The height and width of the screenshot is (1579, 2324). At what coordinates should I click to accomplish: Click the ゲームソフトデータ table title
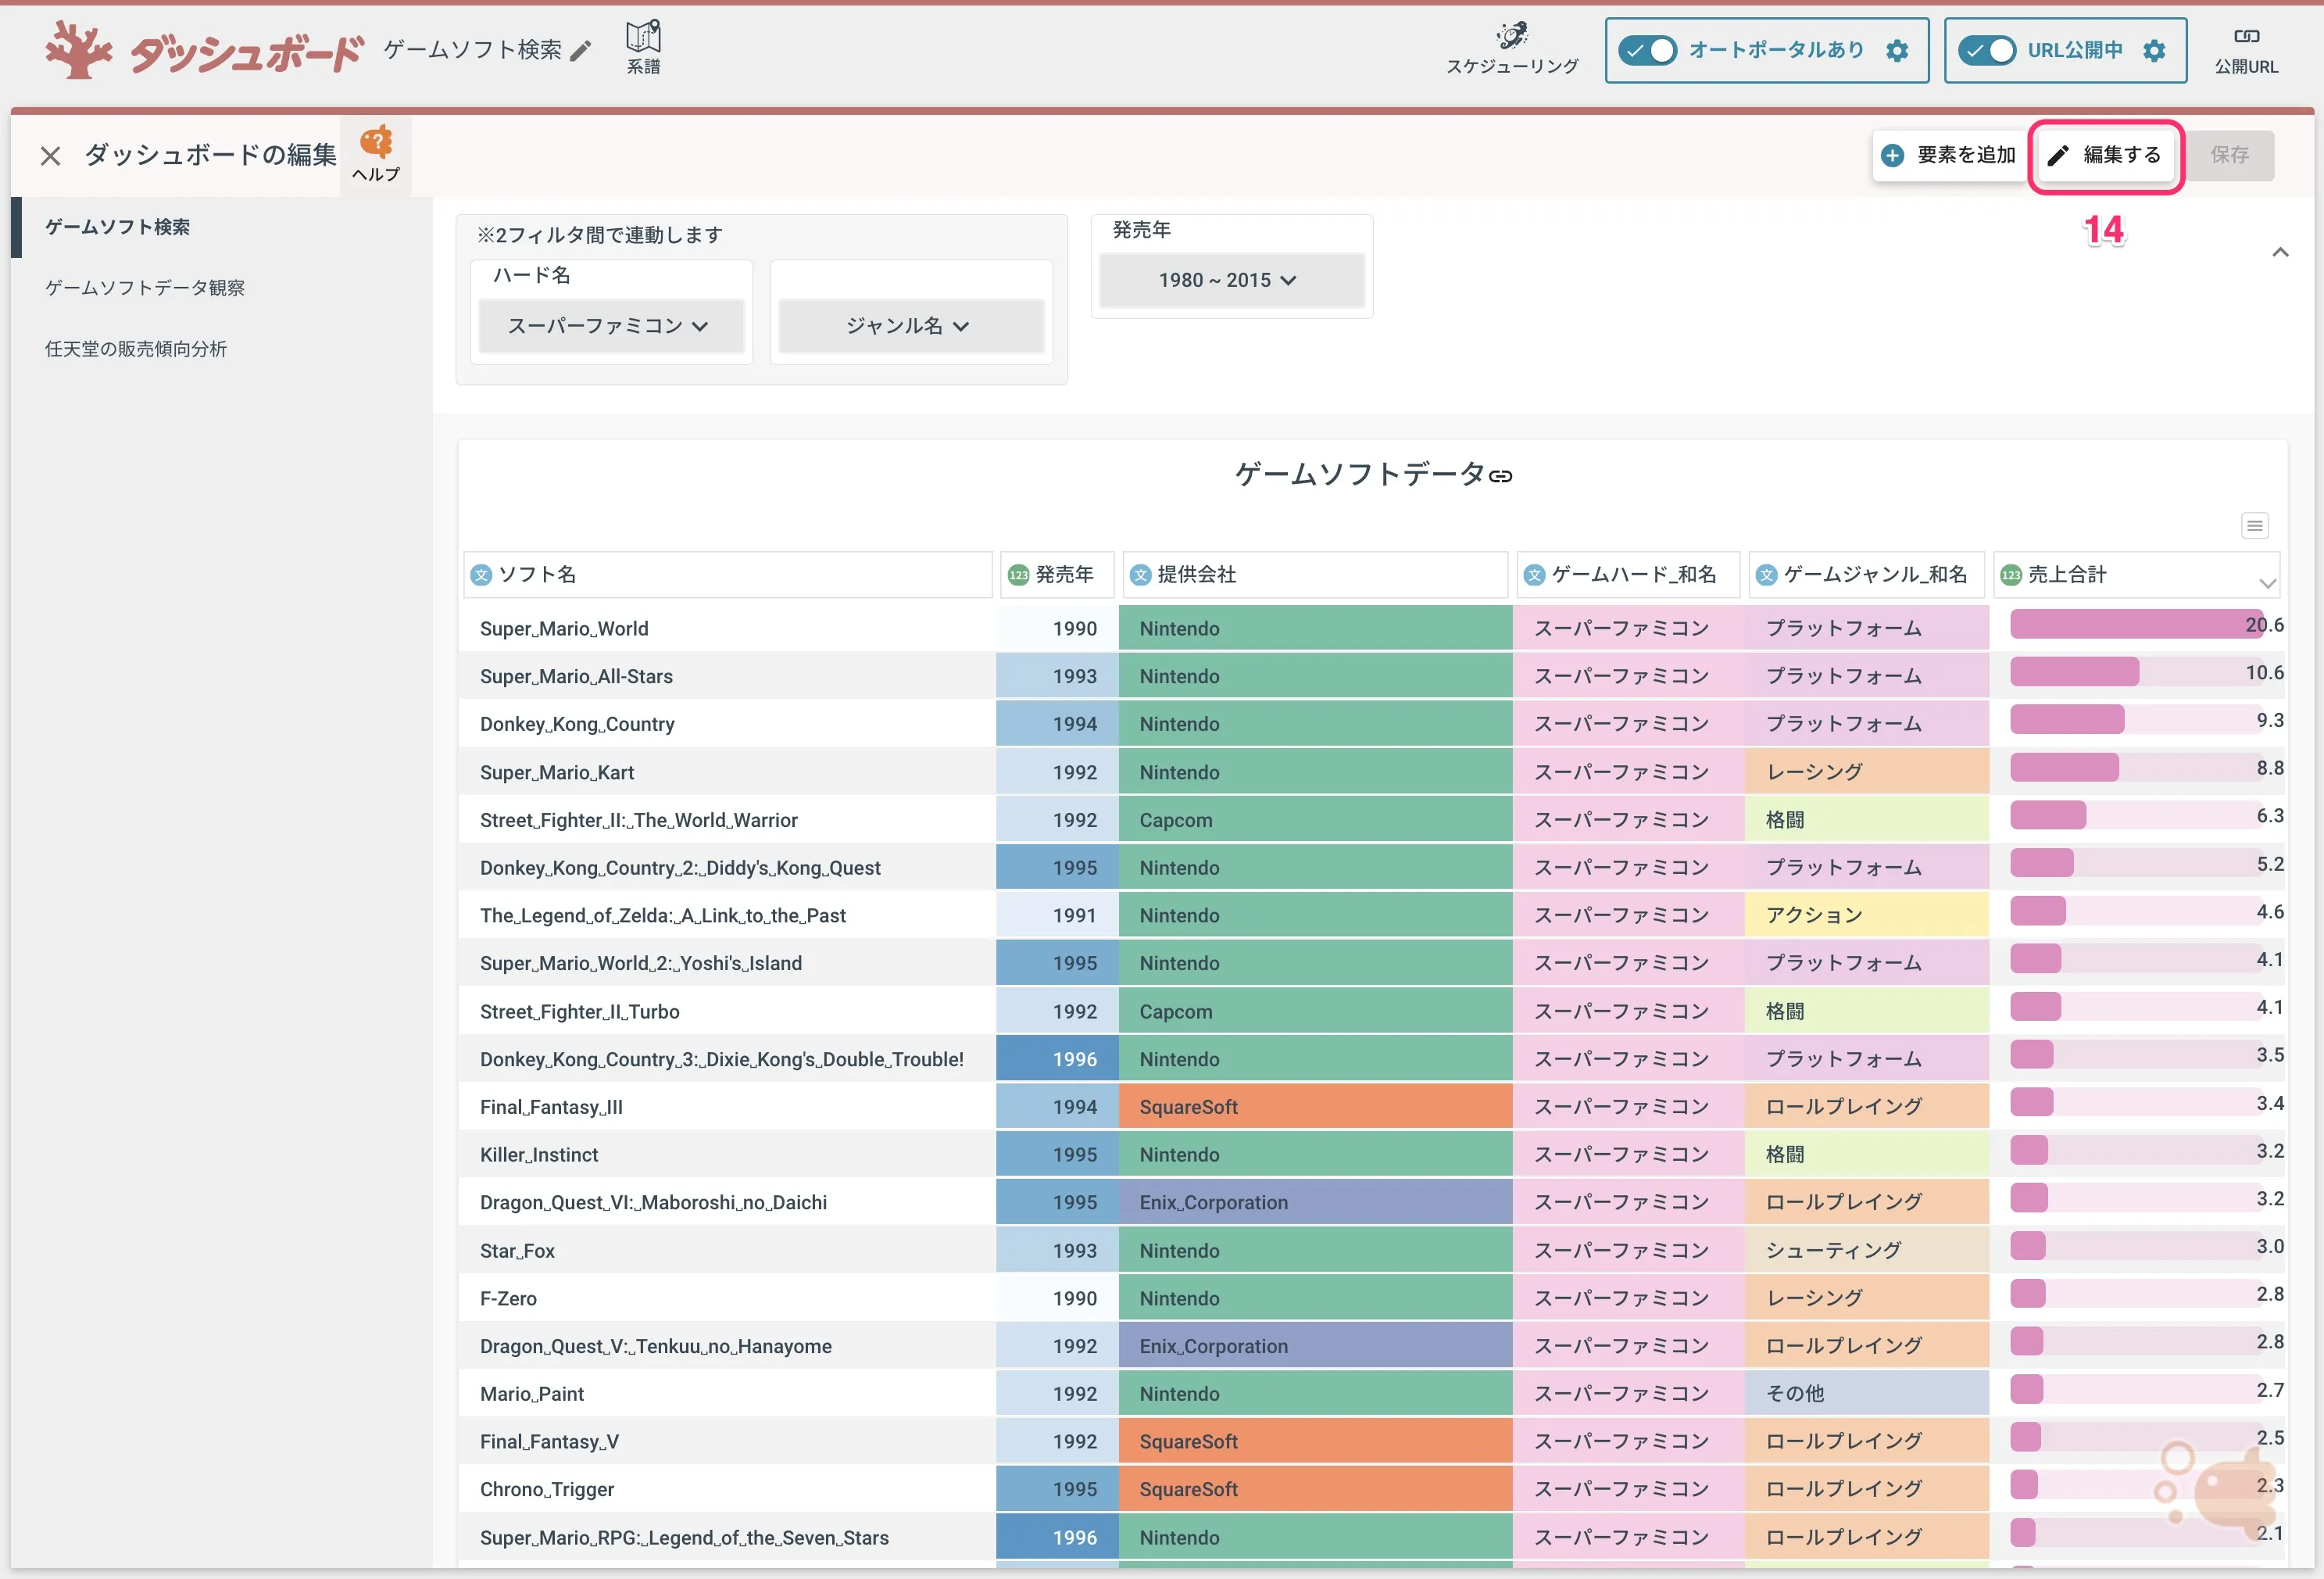1360,474
